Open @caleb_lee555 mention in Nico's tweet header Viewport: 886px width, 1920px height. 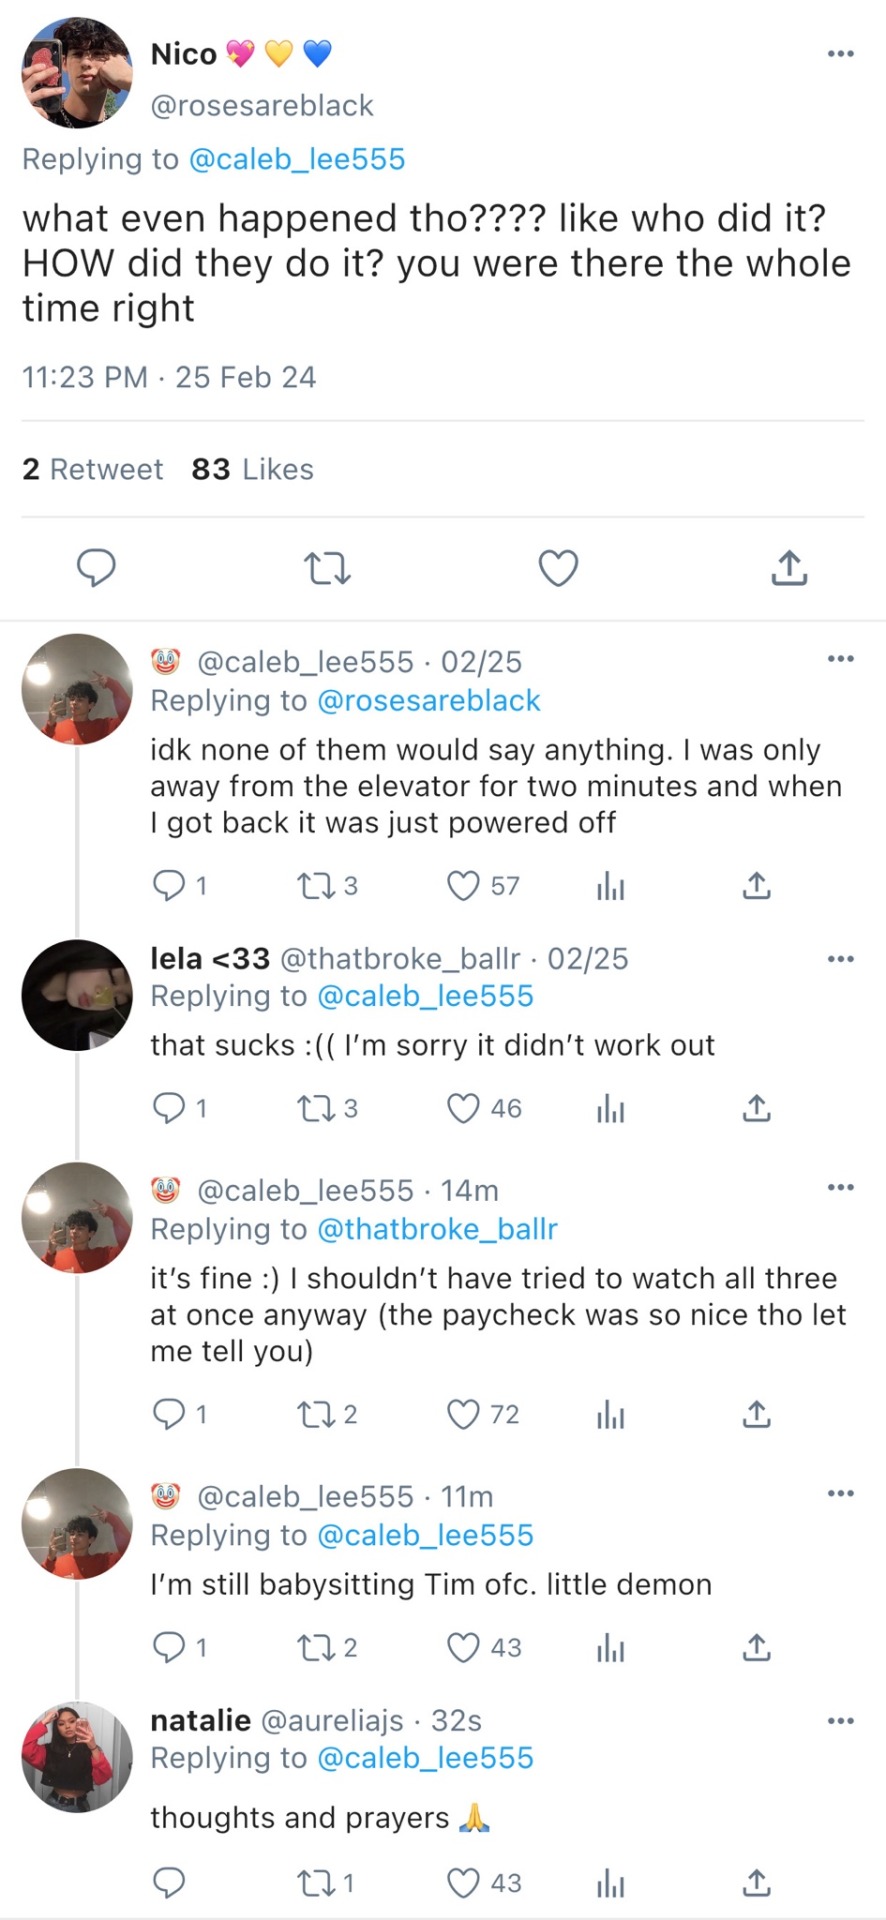pos(296,160)
